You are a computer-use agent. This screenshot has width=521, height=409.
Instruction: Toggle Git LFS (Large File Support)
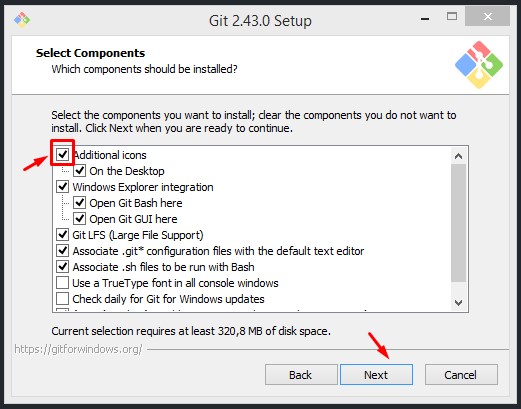(x=62, y=235)
